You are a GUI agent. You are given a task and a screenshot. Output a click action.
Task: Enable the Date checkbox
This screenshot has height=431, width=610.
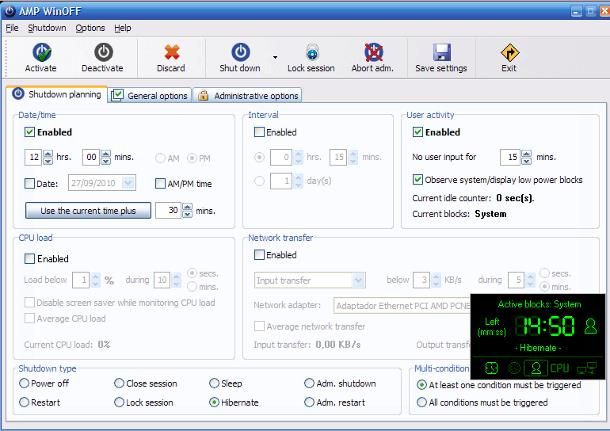point(30,183)
